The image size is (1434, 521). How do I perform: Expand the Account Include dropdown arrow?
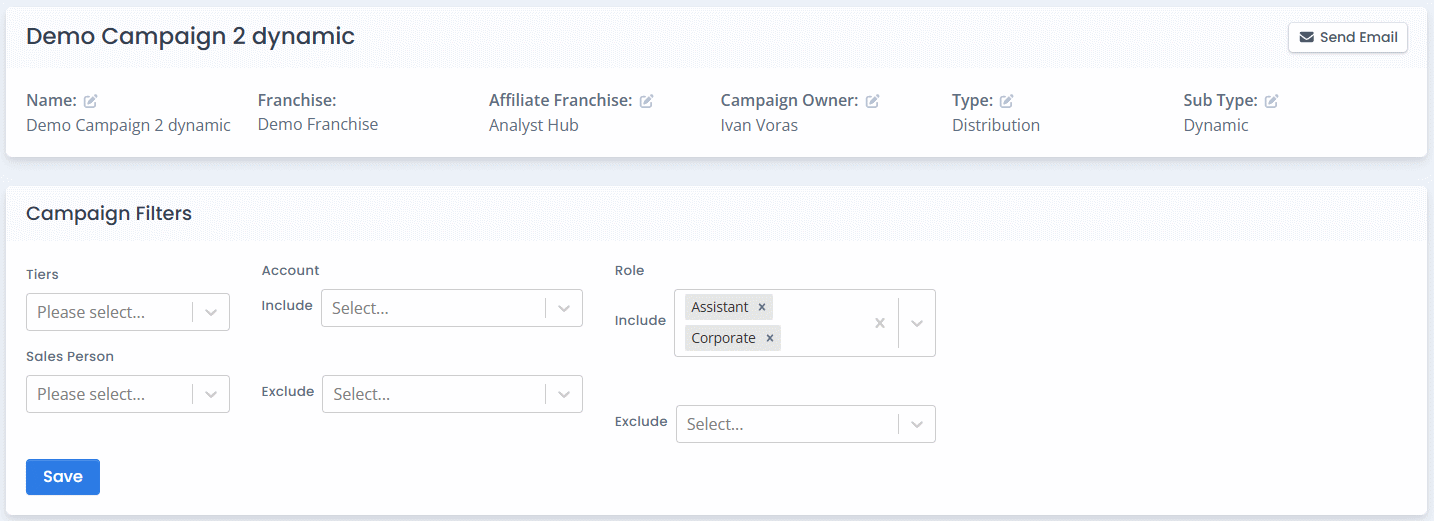[564, 309]
